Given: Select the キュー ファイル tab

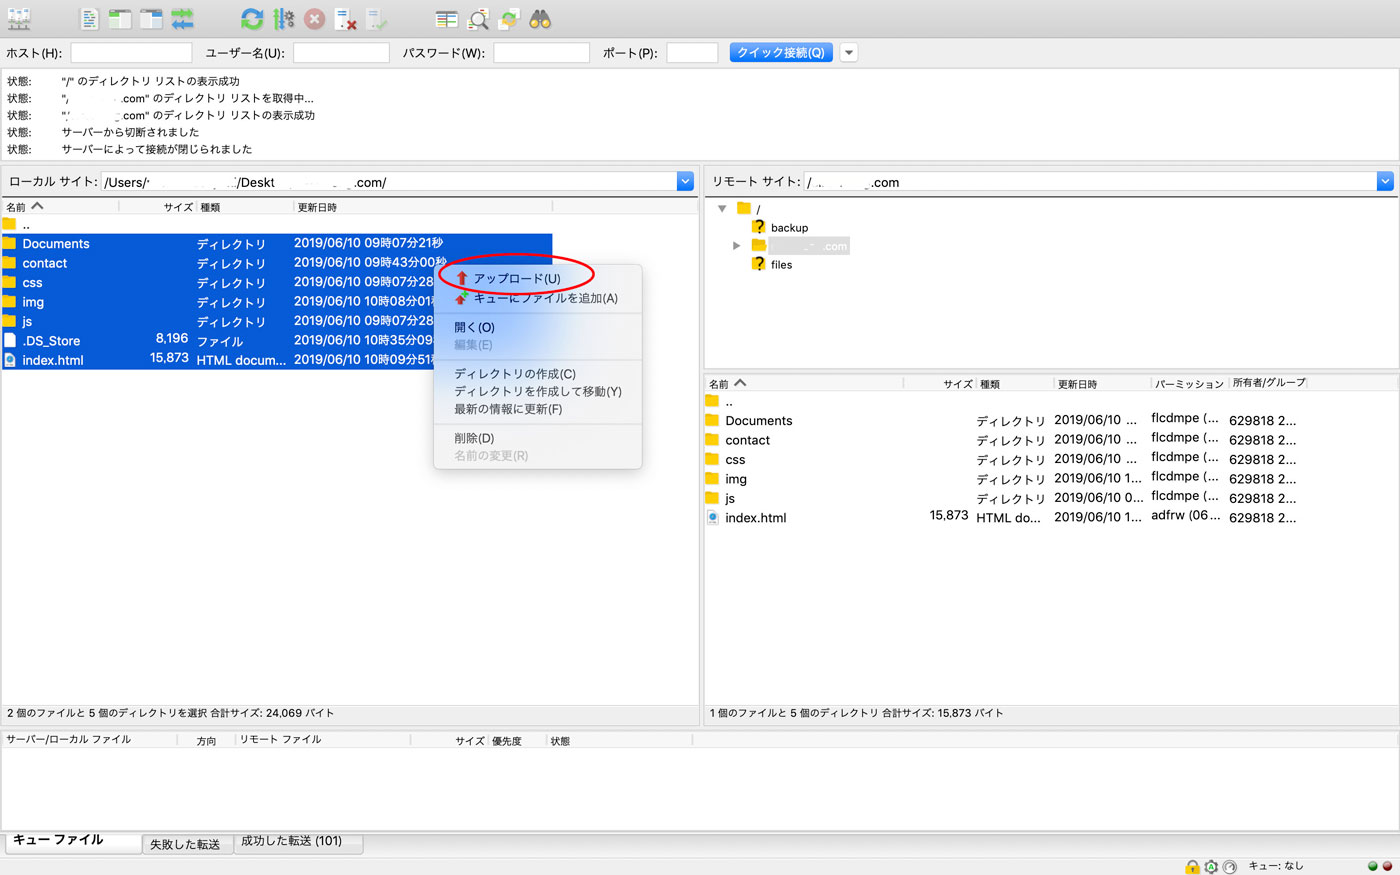Looking at the screenshot, I should coord(72,841).
